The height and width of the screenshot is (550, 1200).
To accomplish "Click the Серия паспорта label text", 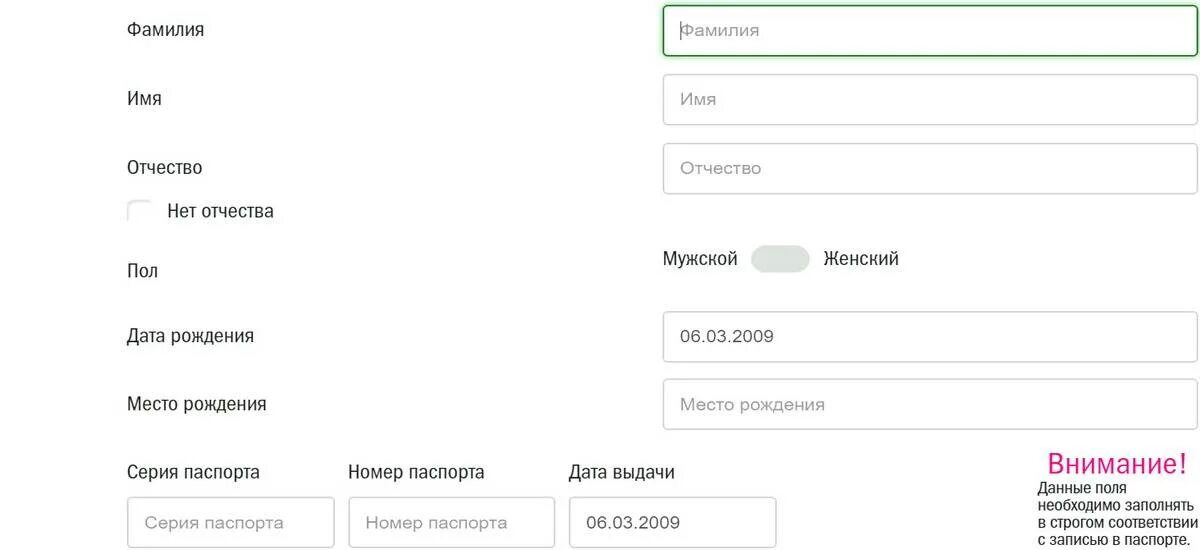I will coord(193,472).
